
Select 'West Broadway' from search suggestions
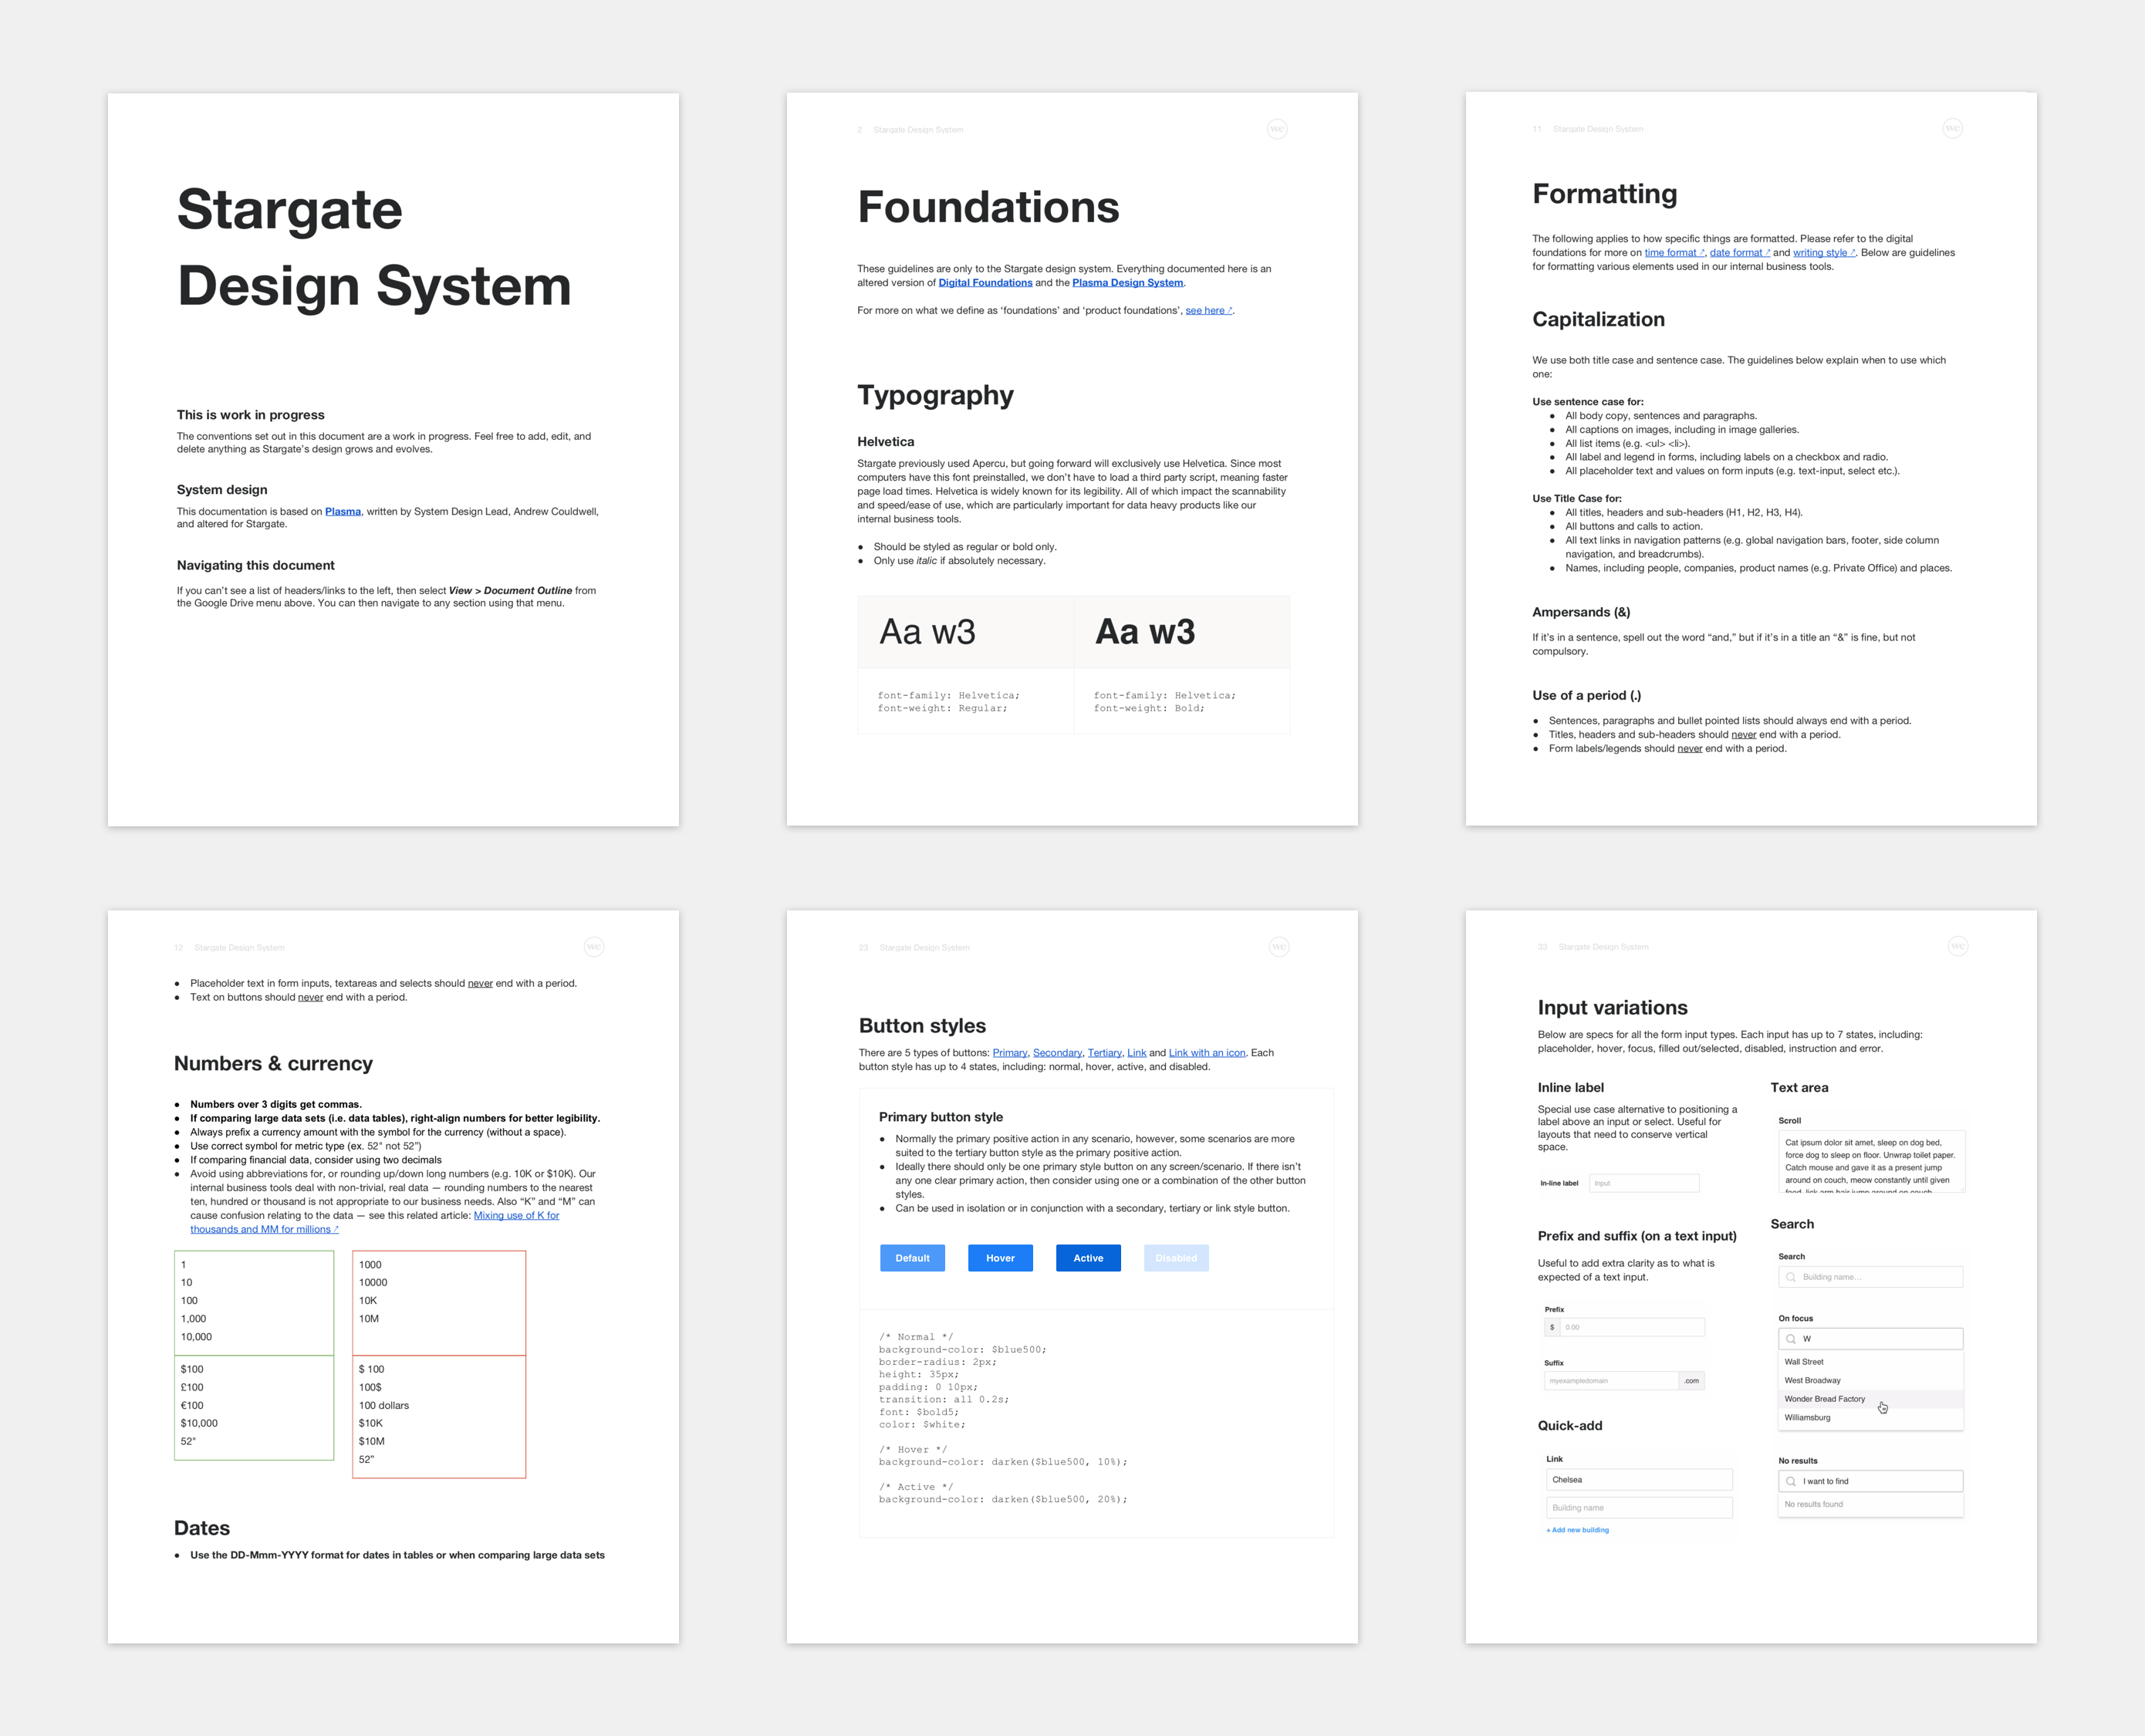click(1870, 1381)
